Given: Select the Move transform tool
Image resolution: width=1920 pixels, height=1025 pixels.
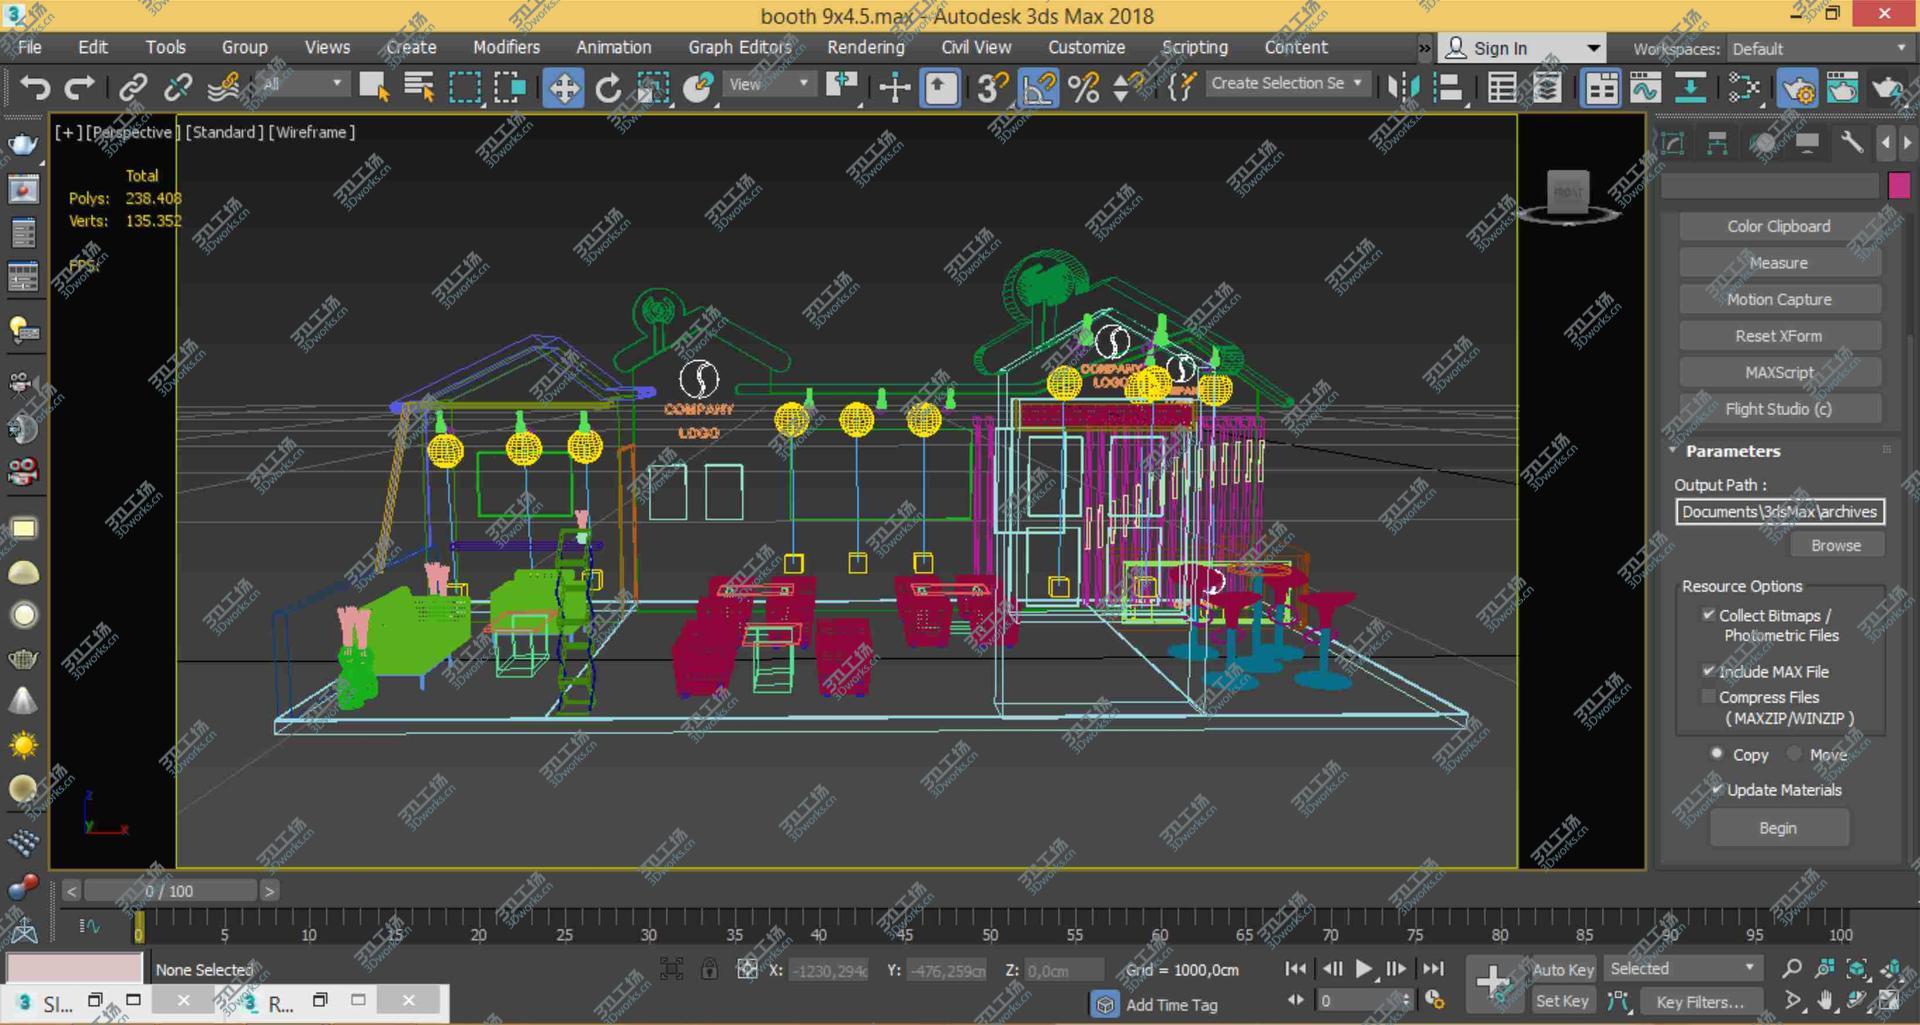Looking at the screenshot, I should (x=563, y=88).
